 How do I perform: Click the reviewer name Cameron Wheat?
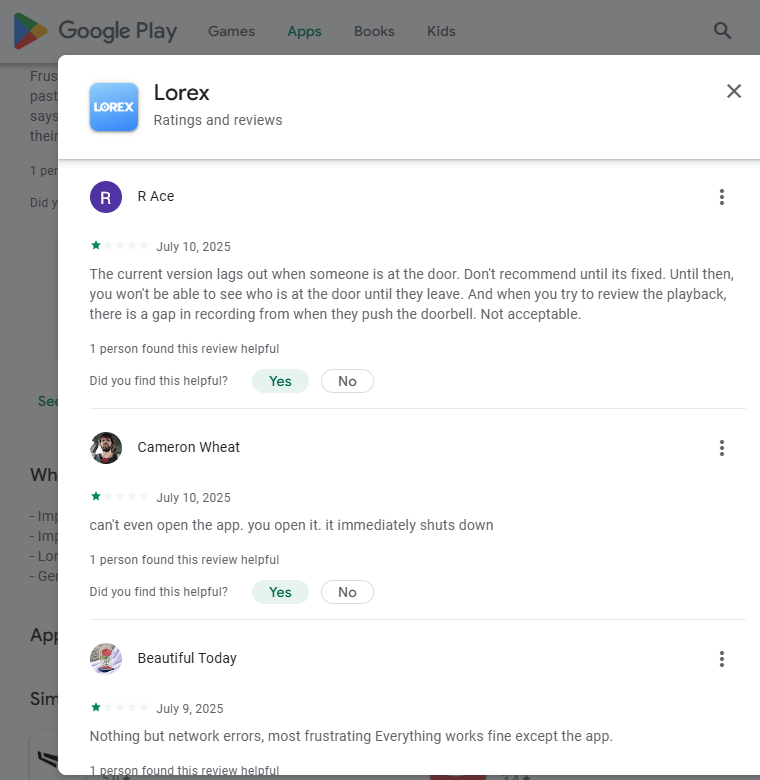click(189, 447)
